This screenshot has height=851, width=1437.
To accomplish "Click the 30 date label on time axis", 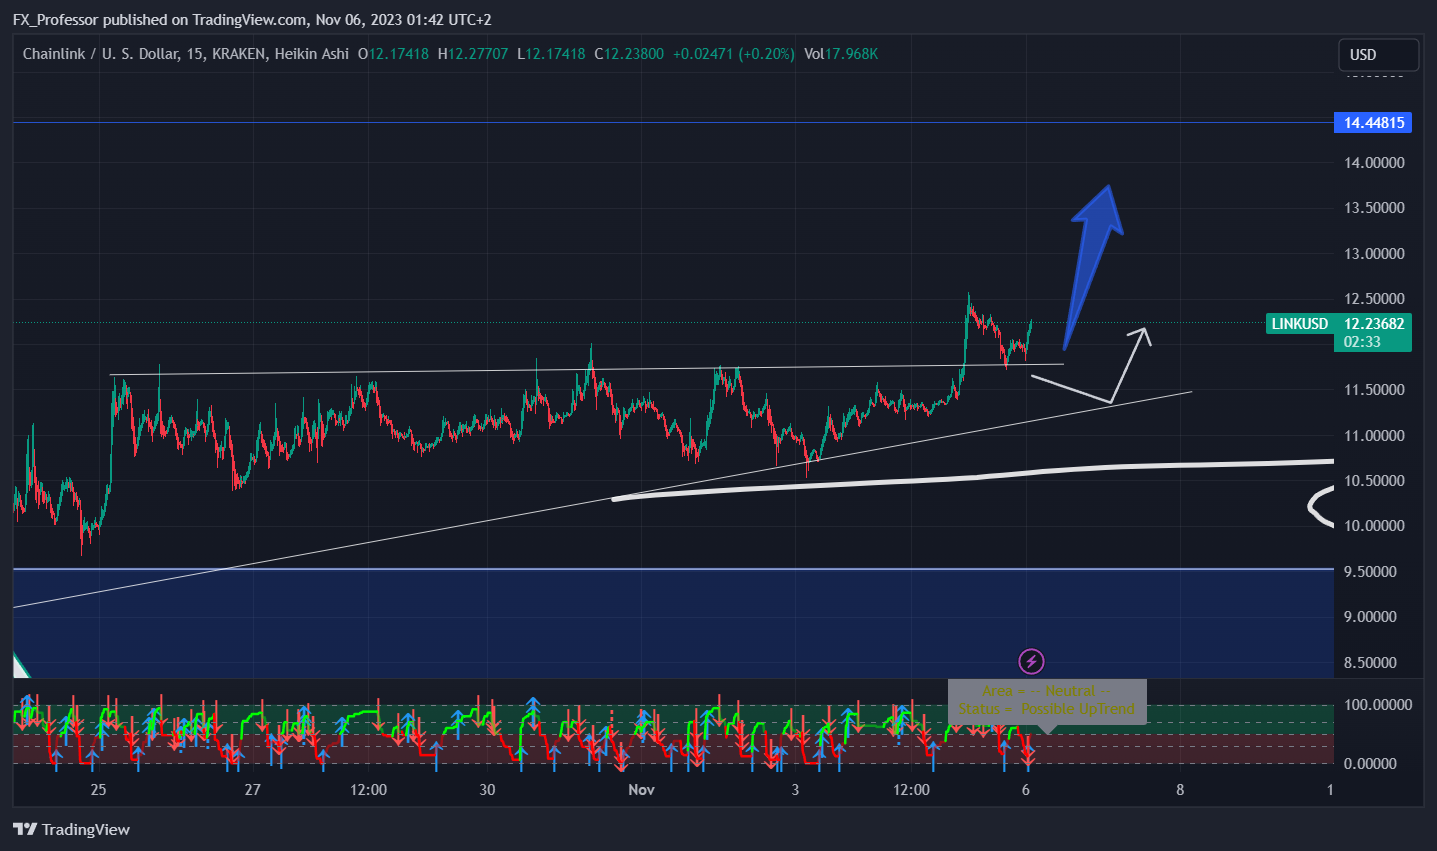I will tap(487, 790).
